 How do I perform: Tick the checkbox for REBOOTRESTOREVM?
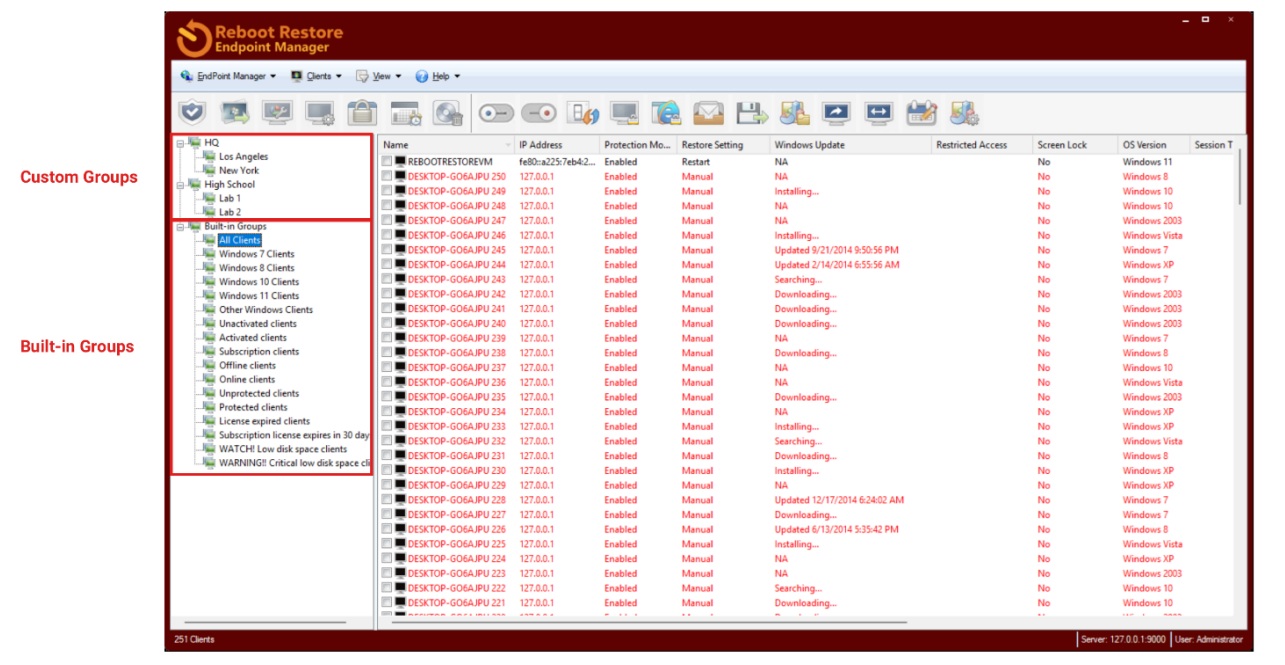click(x=387, y=162)
